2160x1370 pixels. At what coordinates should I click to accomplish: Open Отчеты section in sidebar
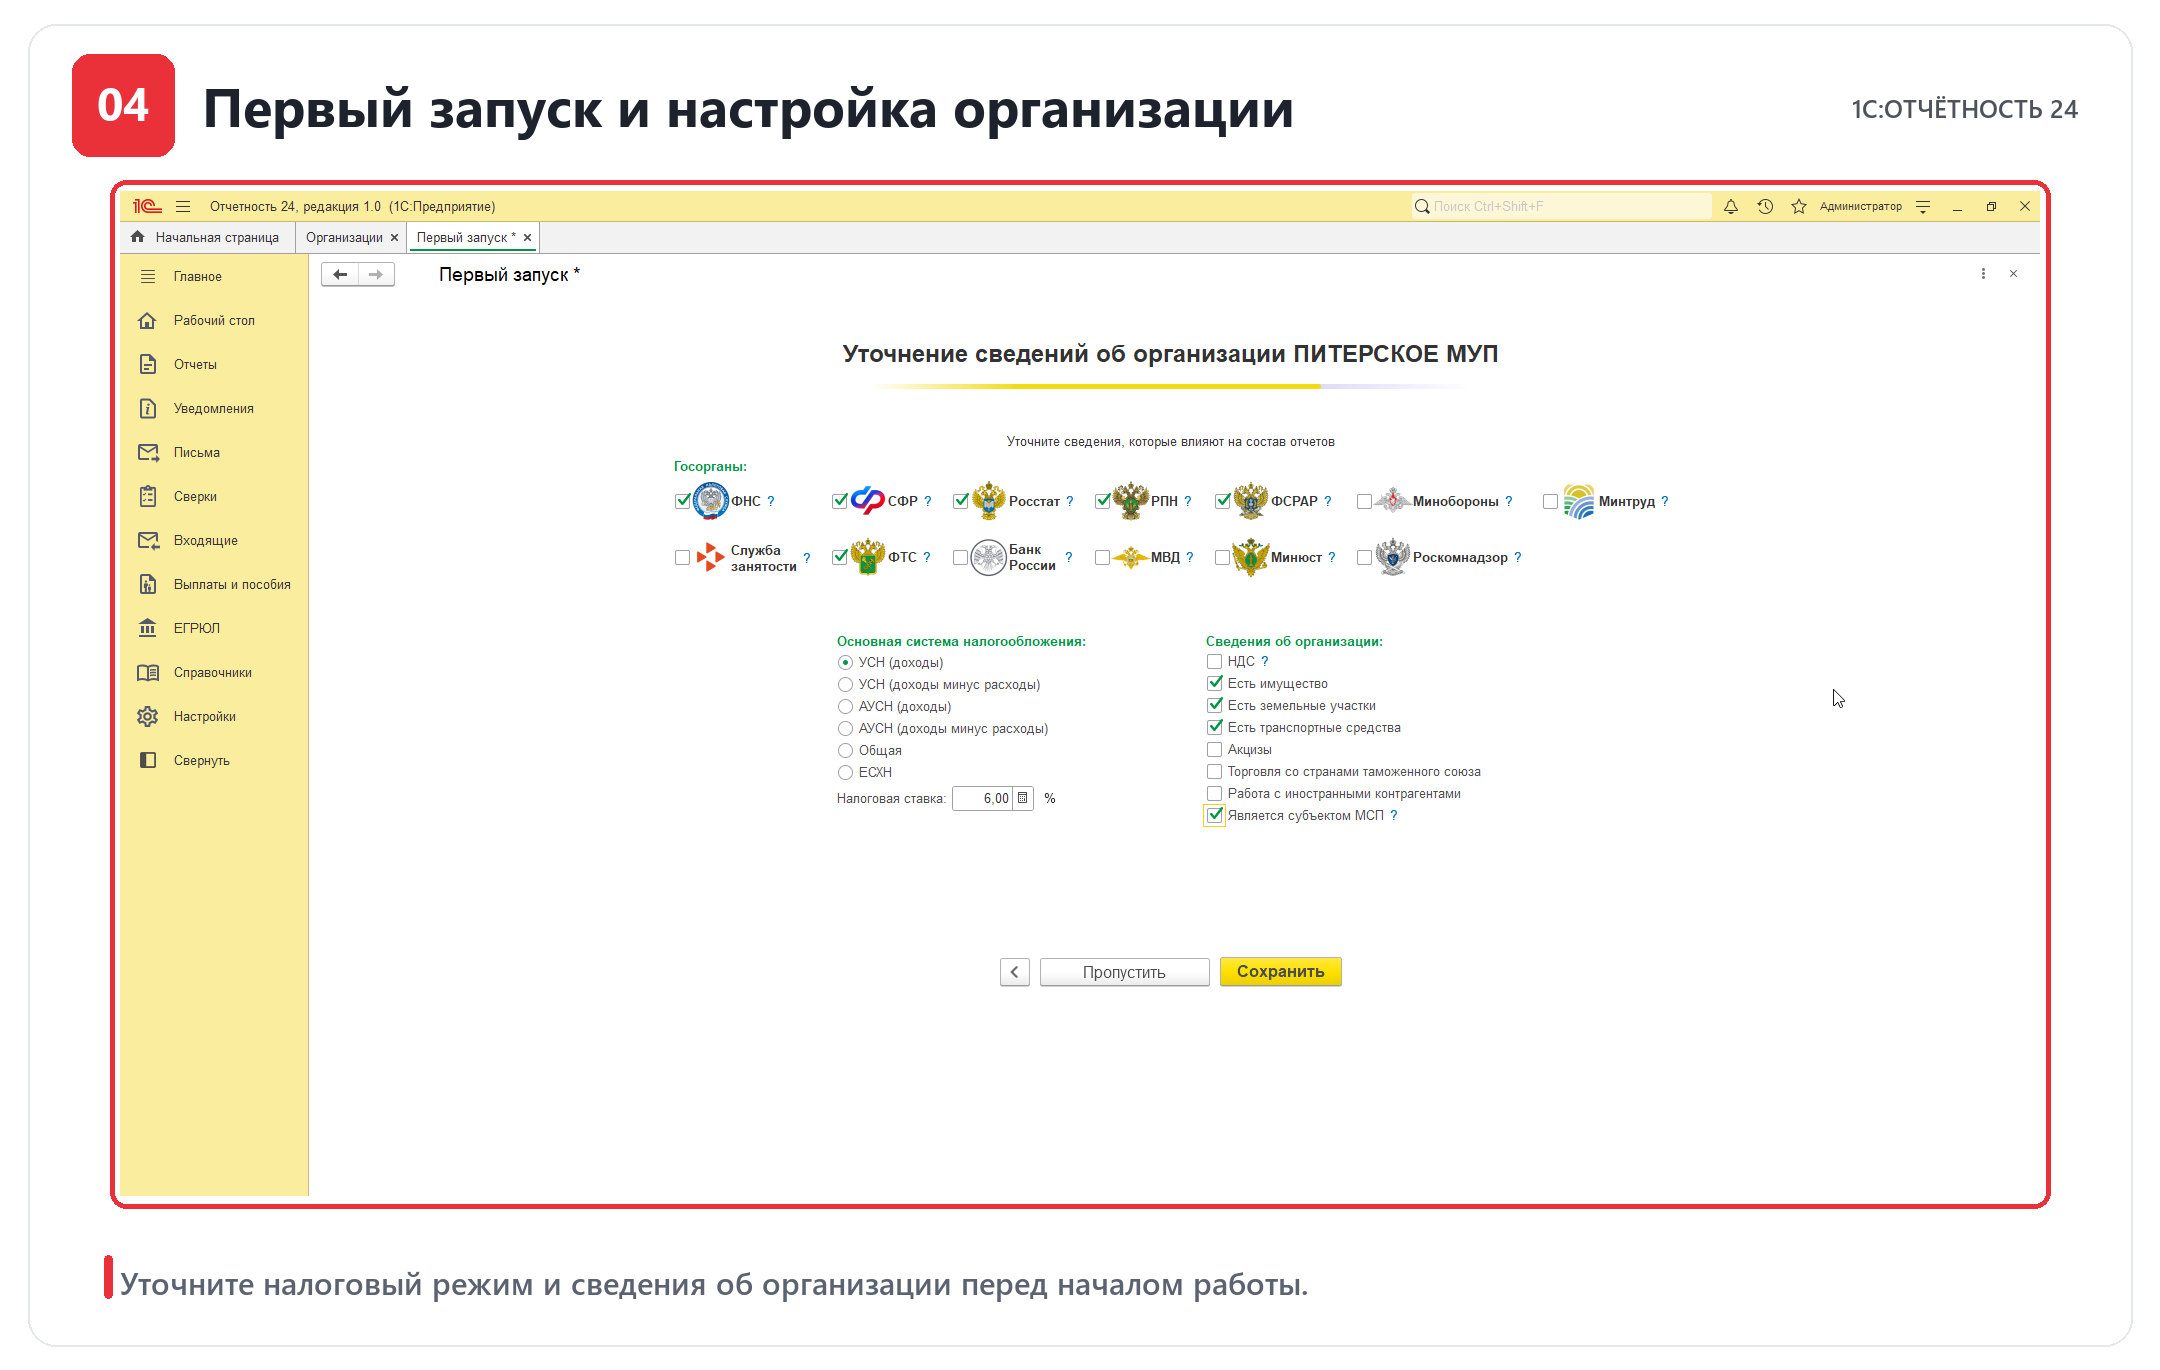(214, 364)
